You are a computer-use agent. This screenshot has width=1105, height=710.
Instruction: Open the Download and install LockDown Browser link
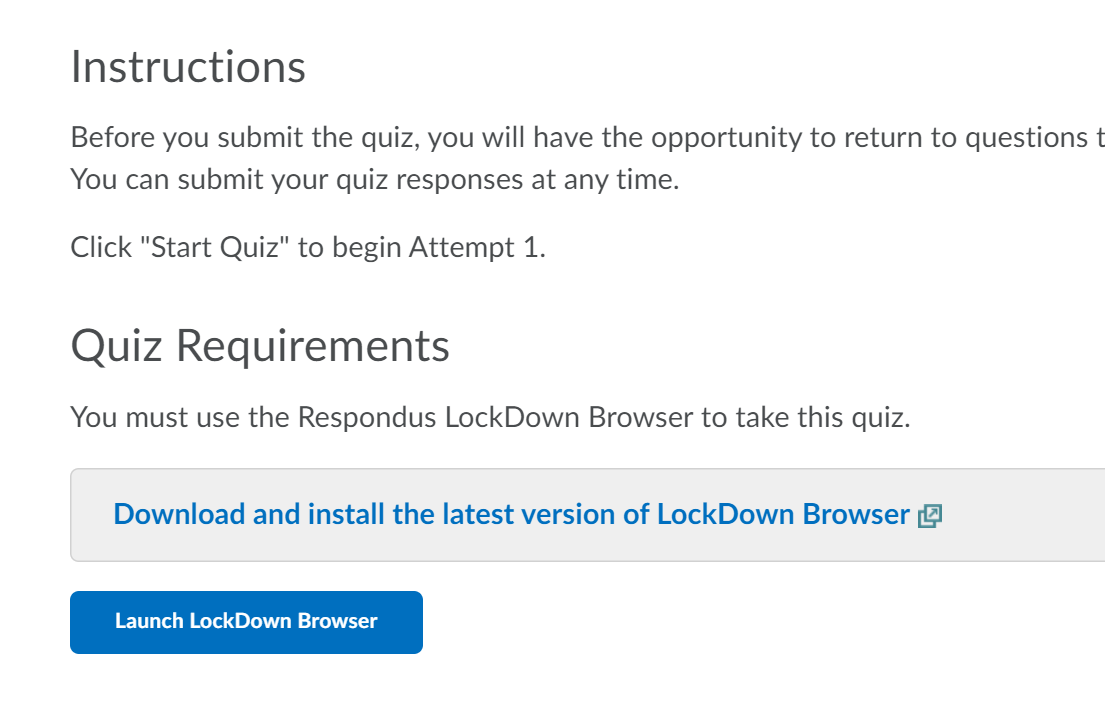pyautogui.click(x=511, y=515)
